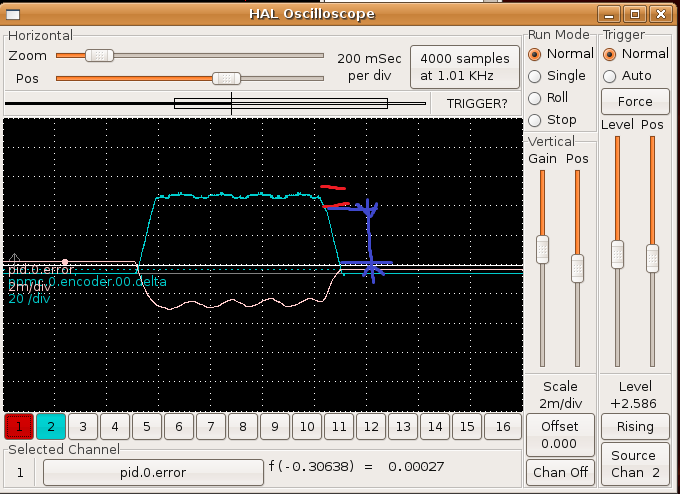Maximize the HAL Oscilloscope window
This screenshot has width=680, height=494.
pyautogui.click(x=635, y=14)
